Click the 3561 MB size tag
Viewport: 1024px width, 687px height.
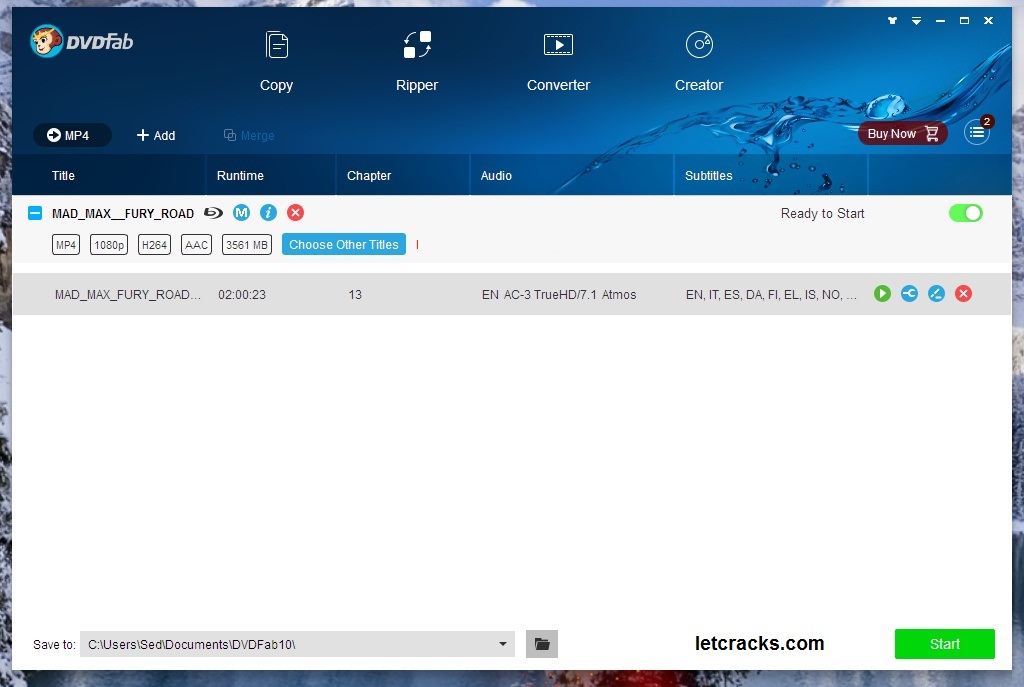coord(247,245)
